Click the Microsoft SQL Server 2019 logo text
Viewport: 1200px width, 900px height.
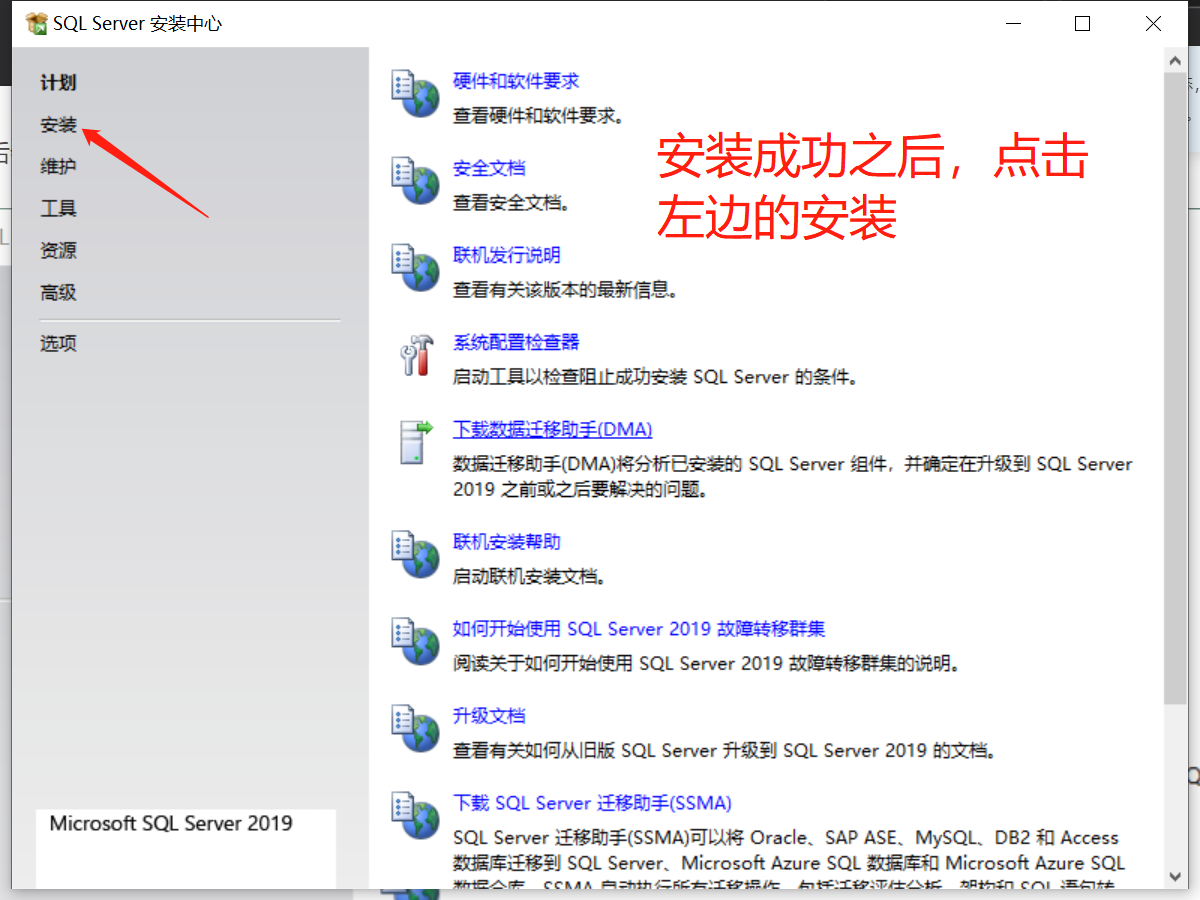[x=171, y=824]
